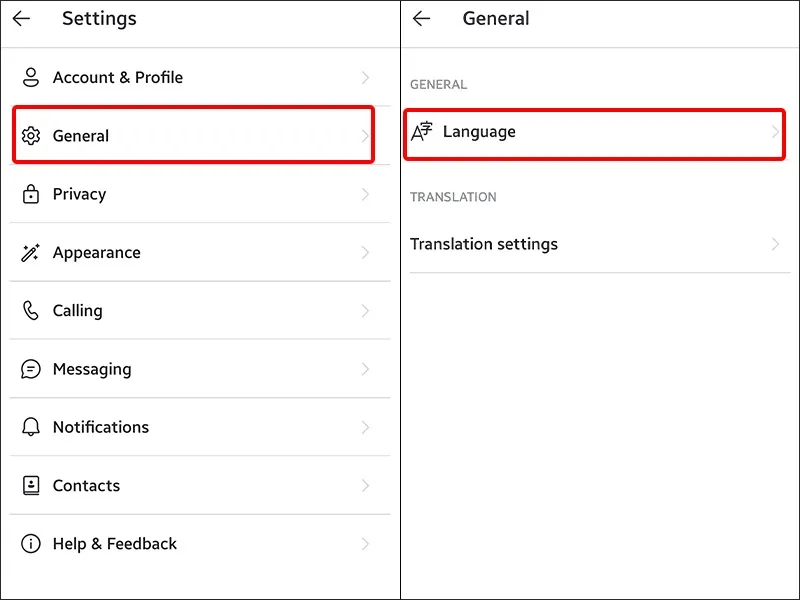Select the Account & Profile person icon
Image resolution: width=800 pixels, height=600 pixels.
[x=30, y=77]
